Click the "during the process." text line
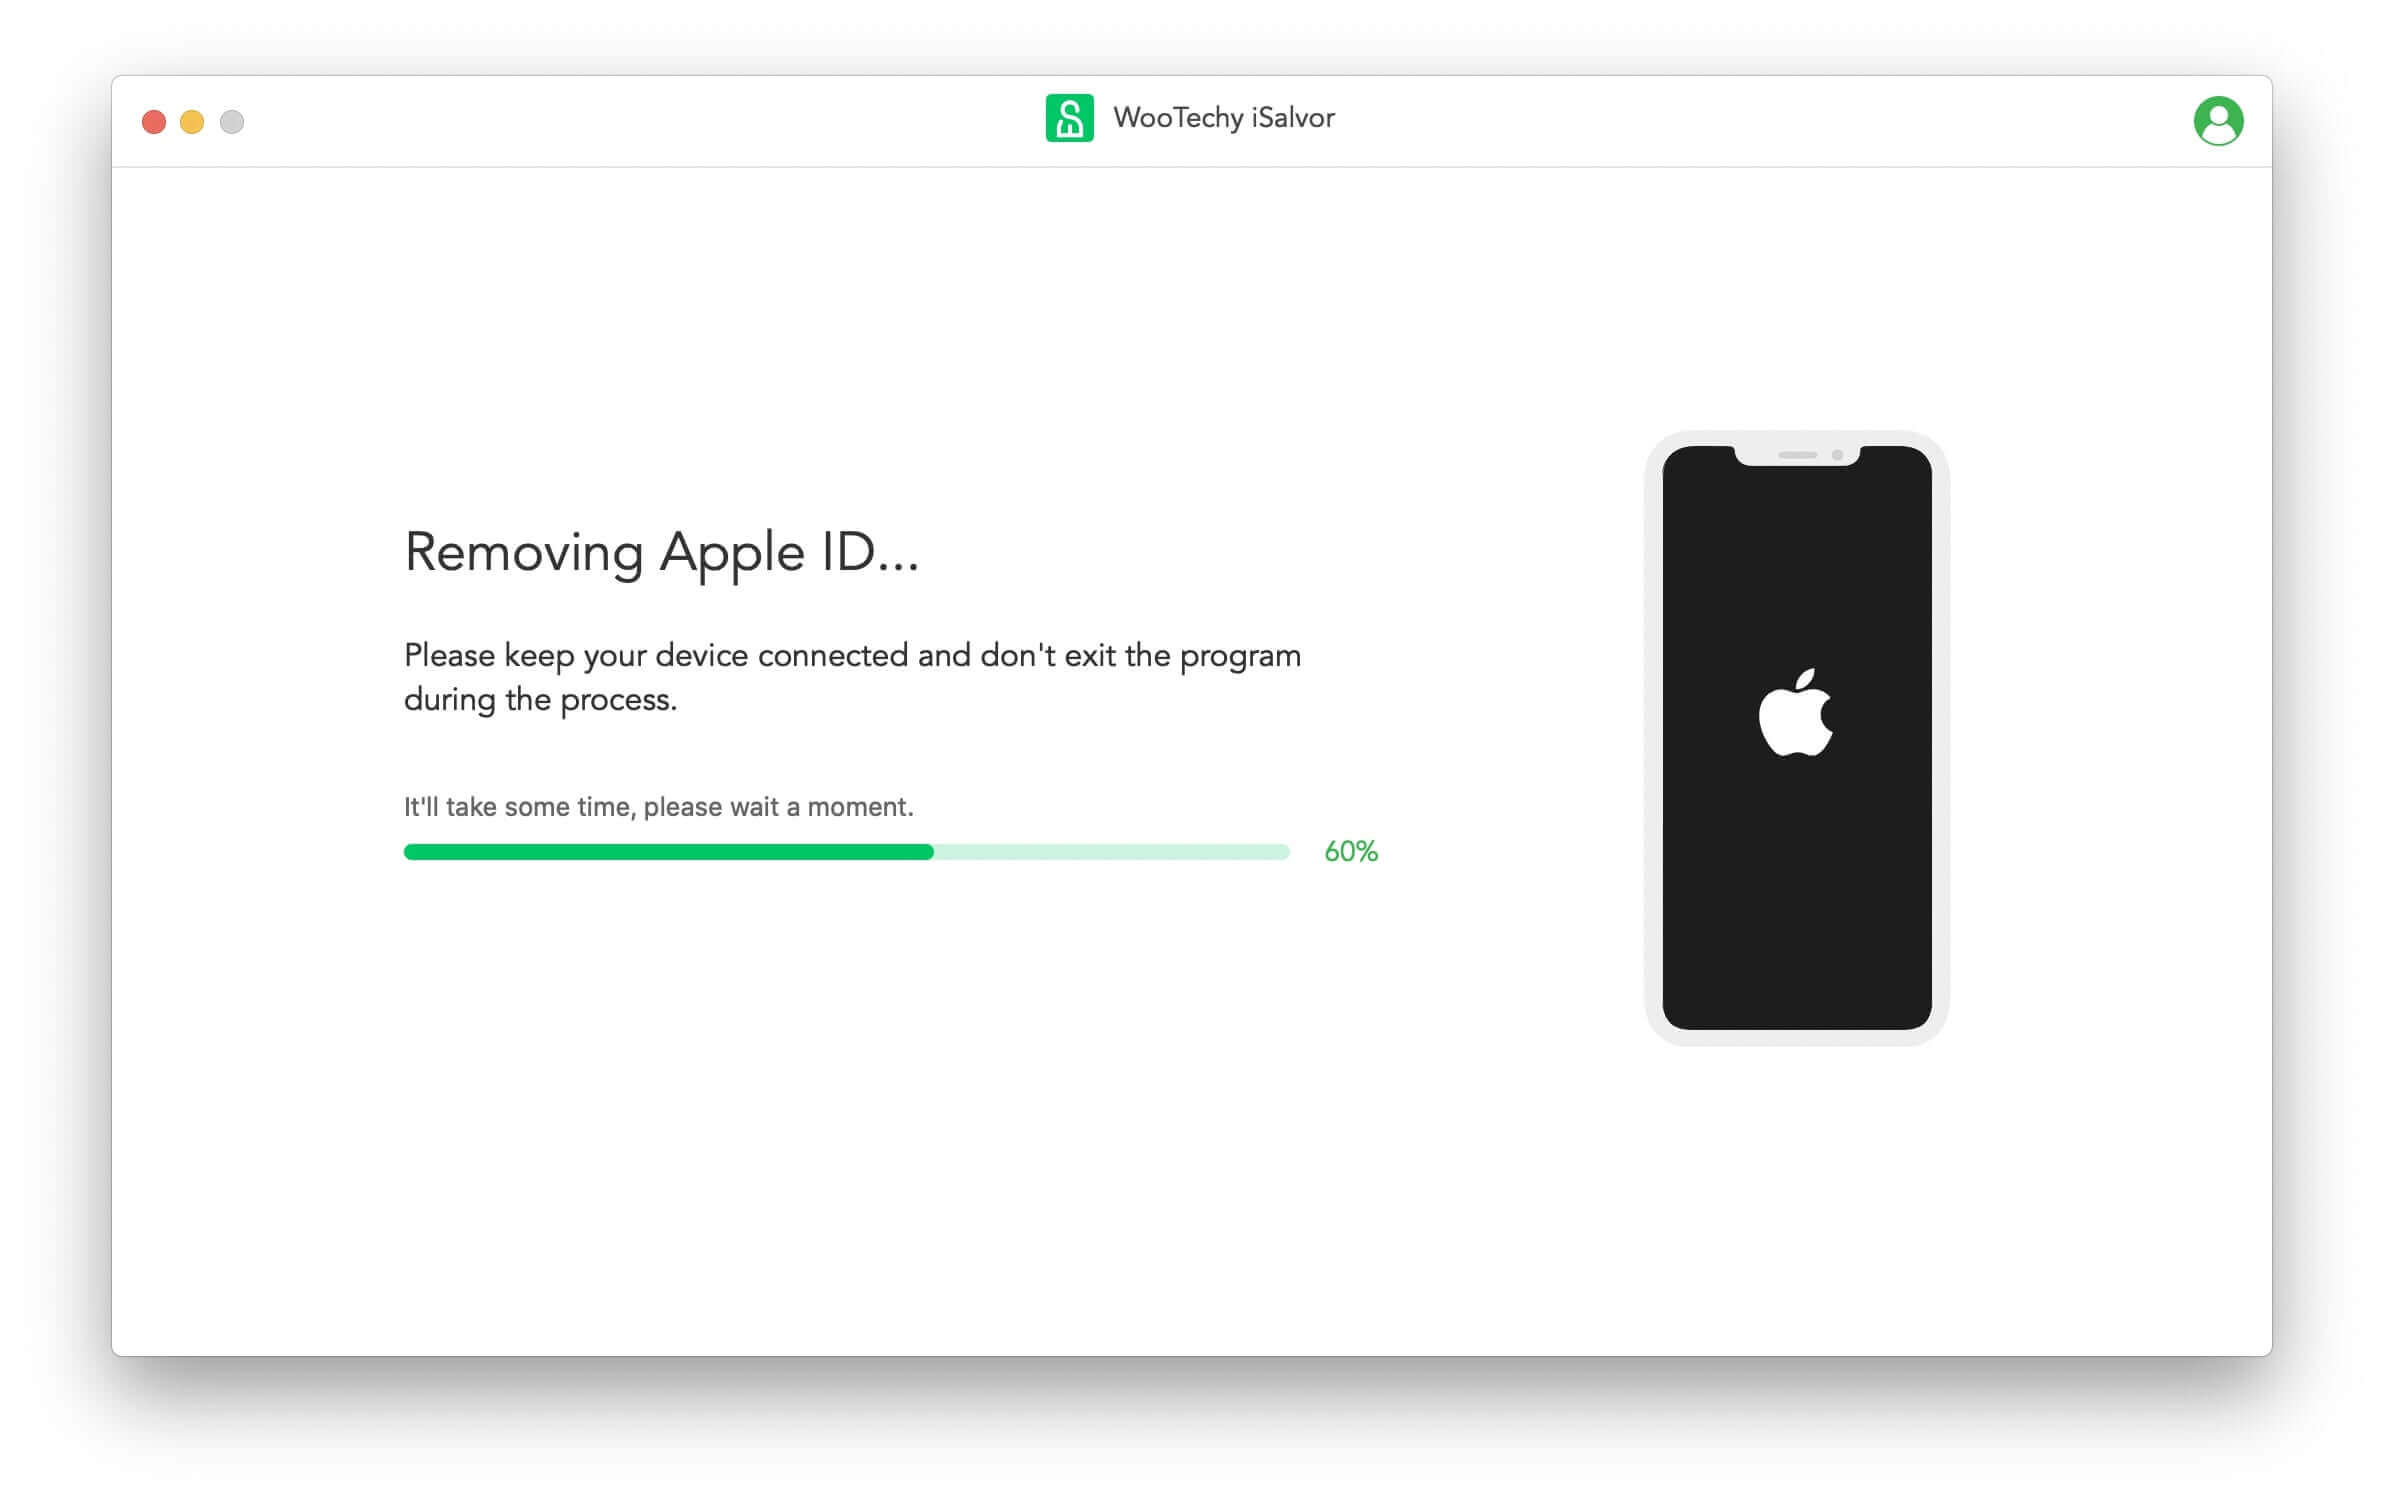2384x1504 pixels. tap(540, 700)
